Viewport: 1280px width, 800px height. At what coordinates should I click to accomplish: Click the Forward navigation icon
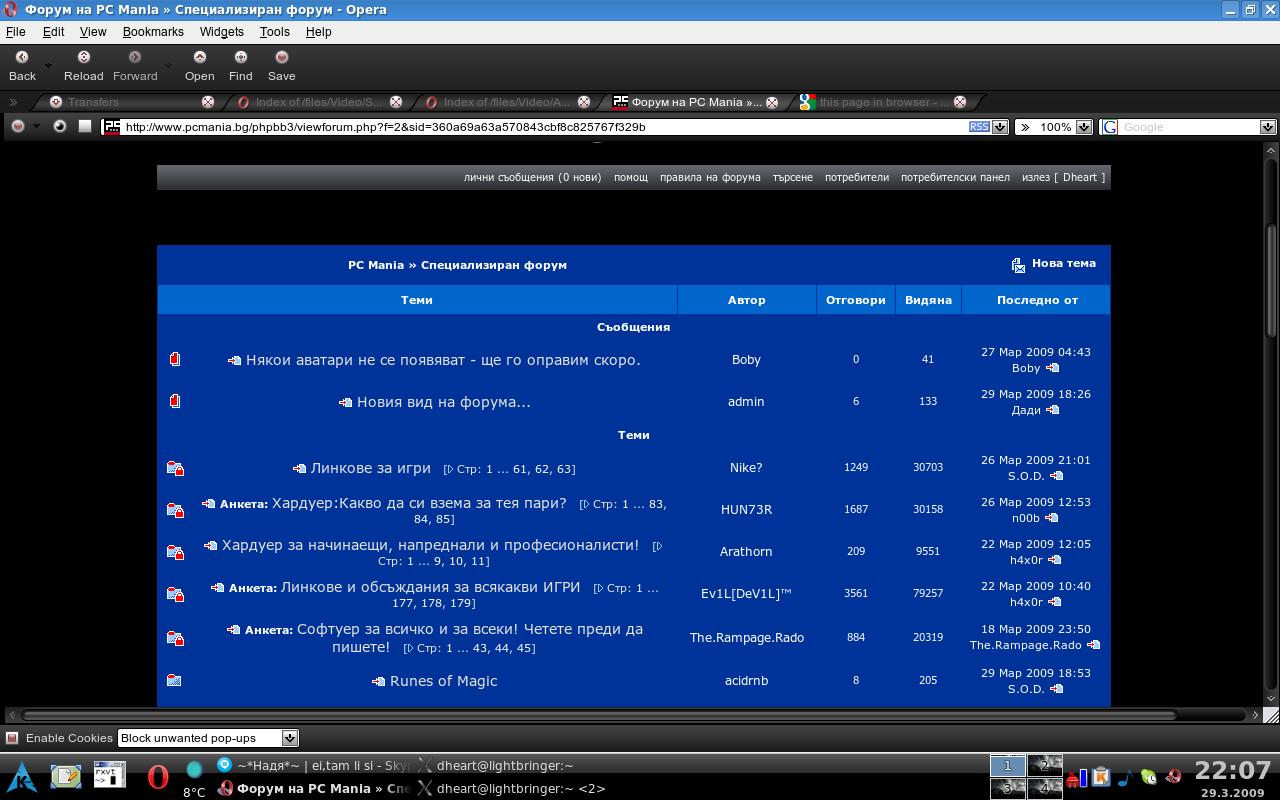(x=135, y=57)
